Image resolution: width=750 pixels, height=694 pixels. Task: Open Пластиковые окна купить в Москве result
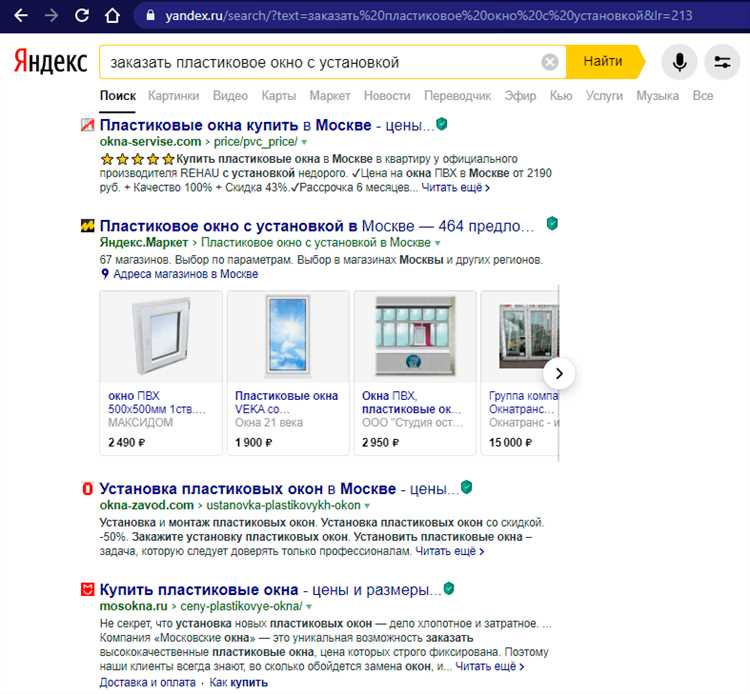click(267, 125)
